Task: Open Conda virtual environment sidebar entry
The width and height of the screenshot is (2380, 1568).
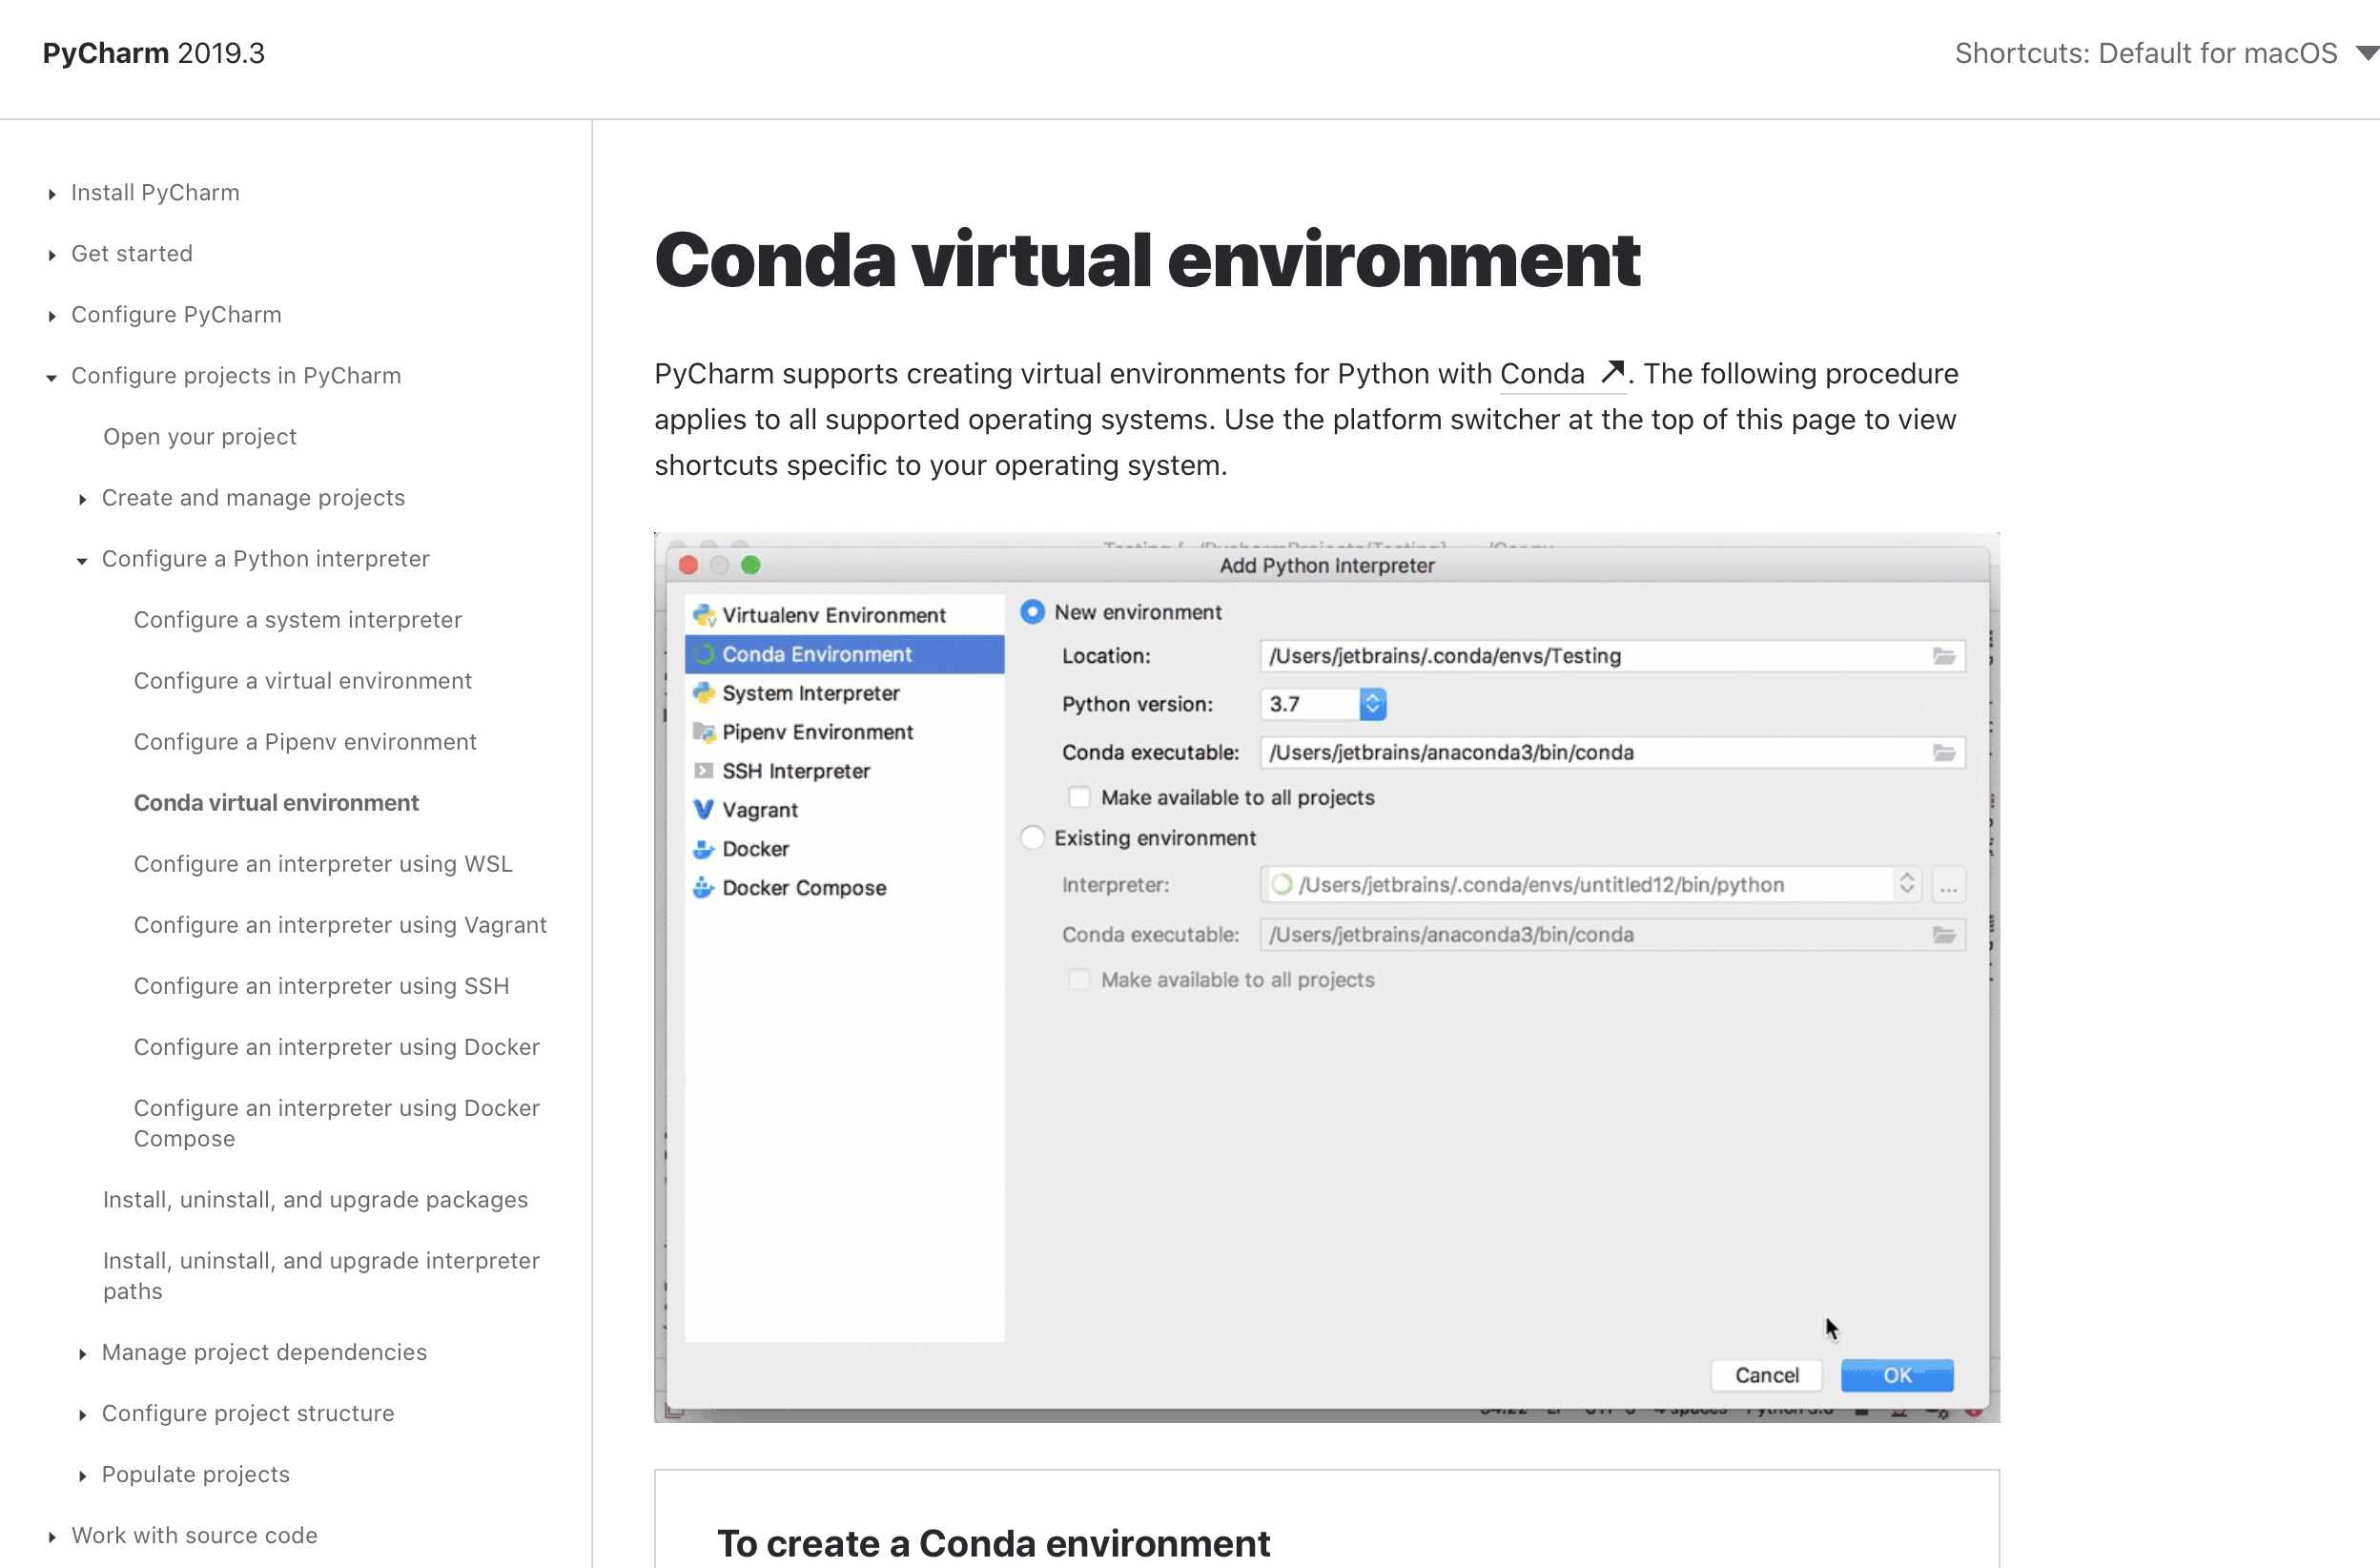Action: click(276, 803)
